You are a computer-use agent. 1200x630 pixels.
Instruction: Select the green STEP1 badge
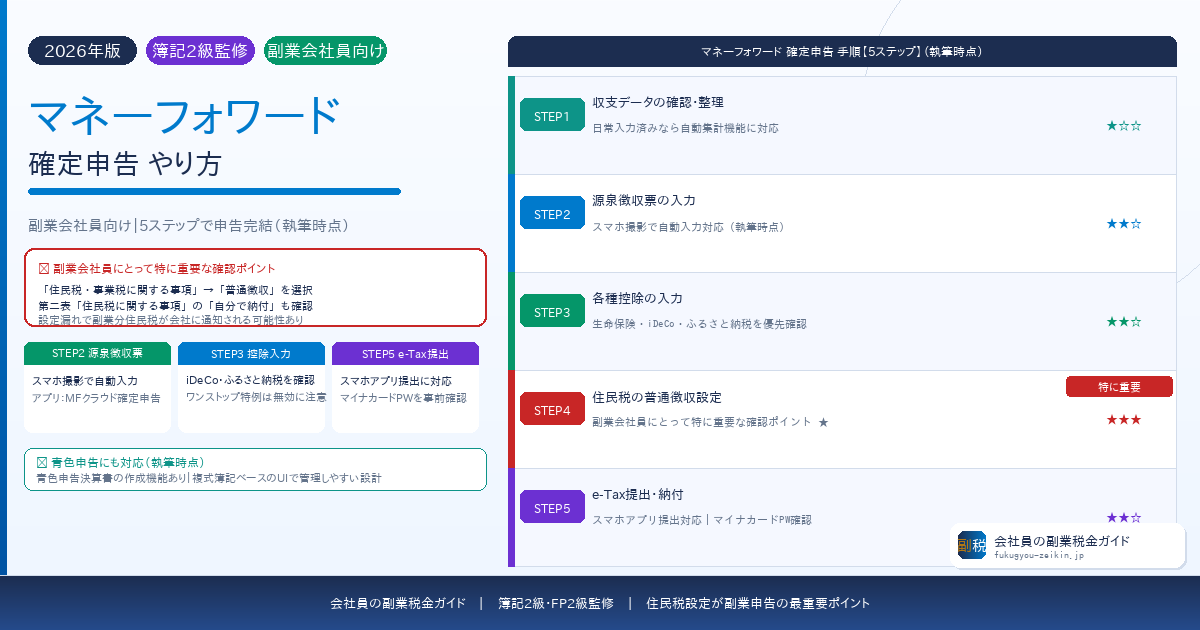[551, 114]
